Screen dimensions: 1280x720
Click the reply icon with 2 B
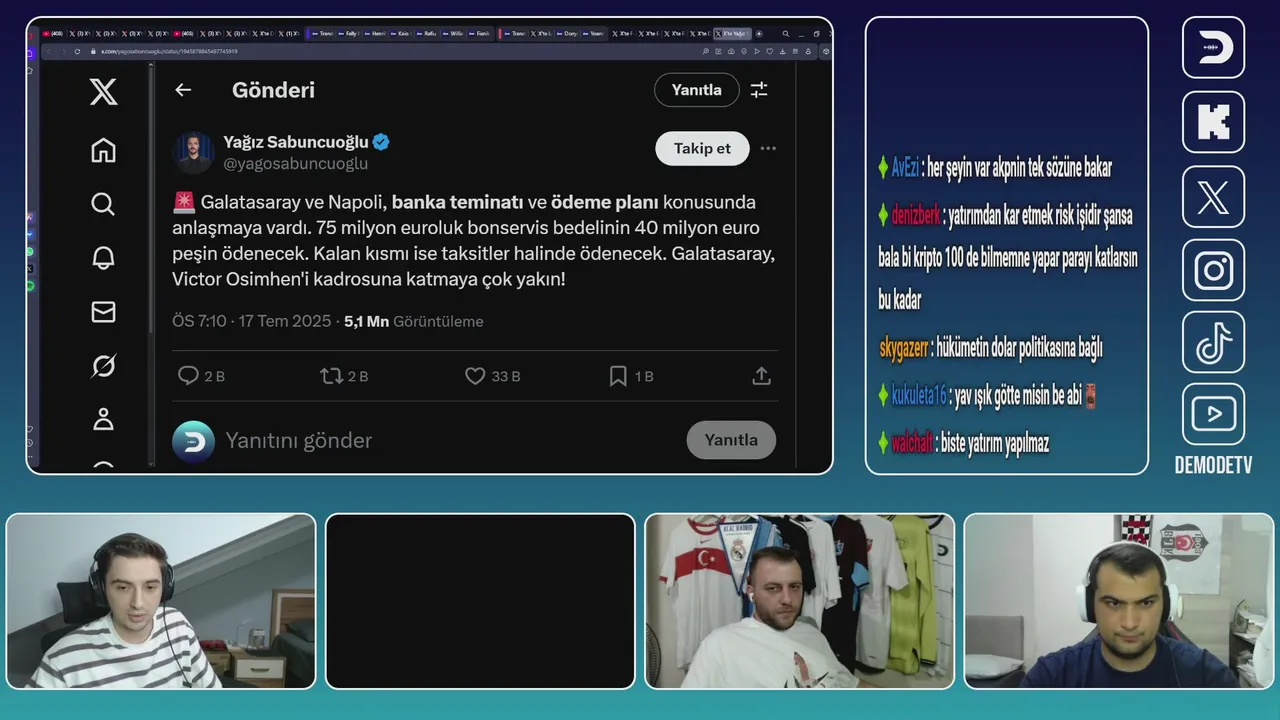(x=187, y=376)
